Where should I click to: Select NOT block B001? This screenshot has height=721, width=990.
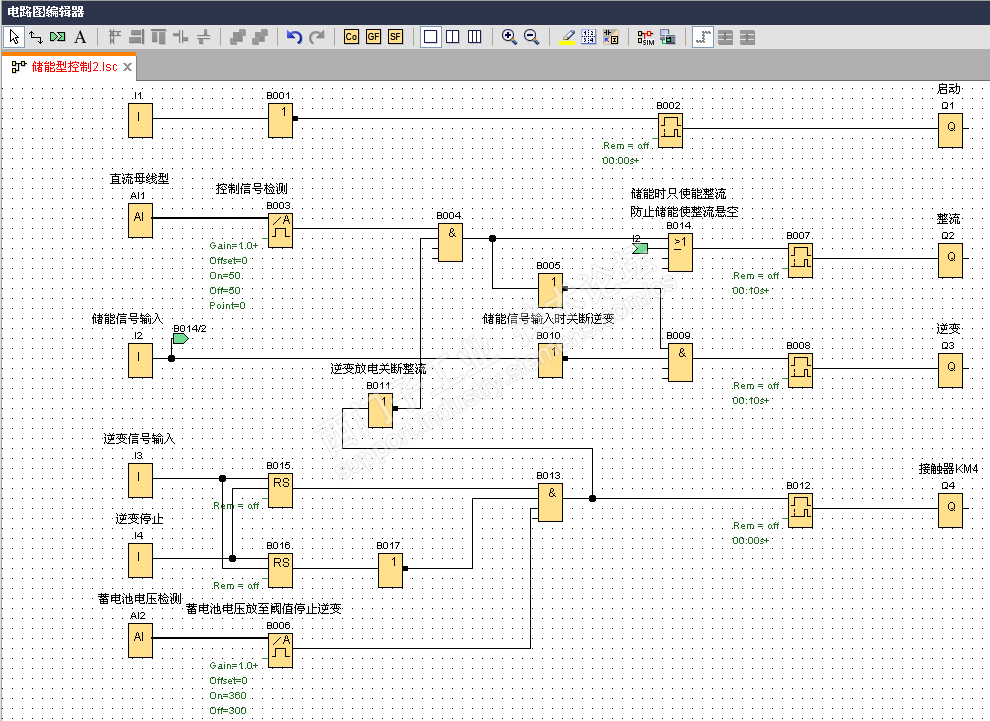280,121
